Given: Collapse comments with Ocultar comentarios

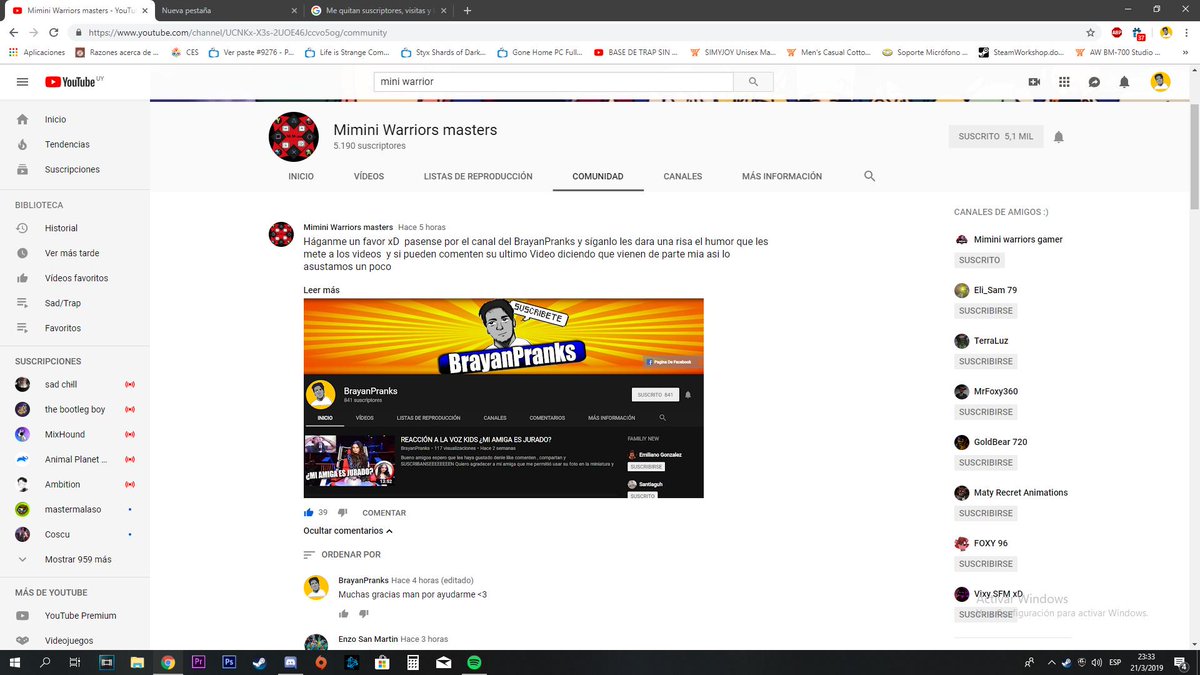Looking at the screenshot, I should tap(348, 531).
